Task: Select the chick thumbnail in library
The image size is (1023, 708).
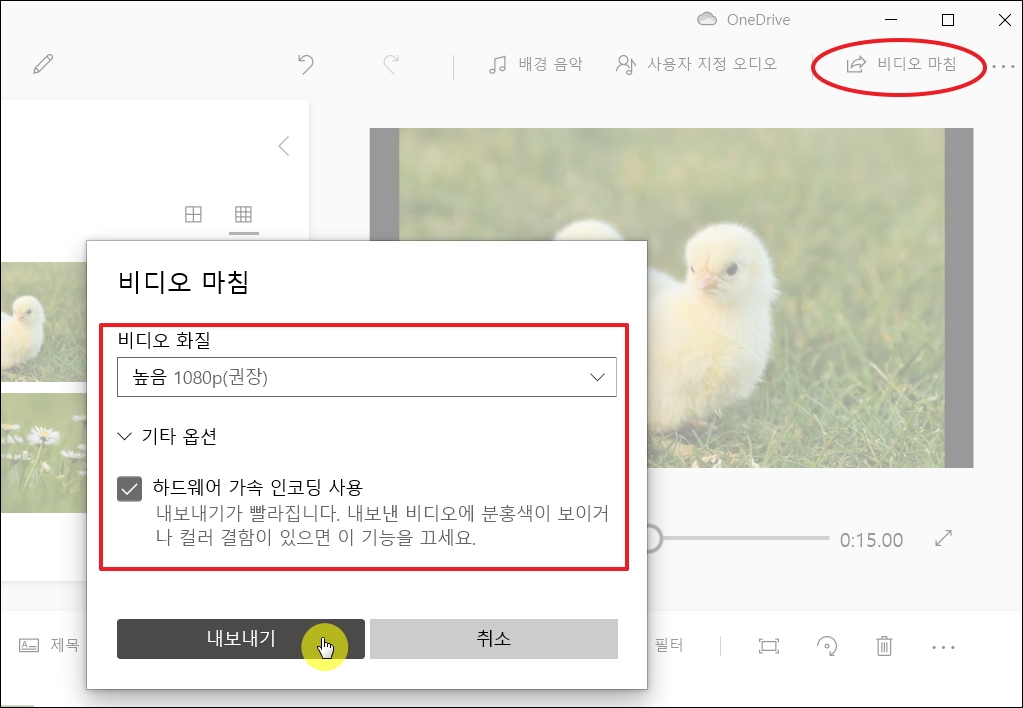Action: pos(44,322)
